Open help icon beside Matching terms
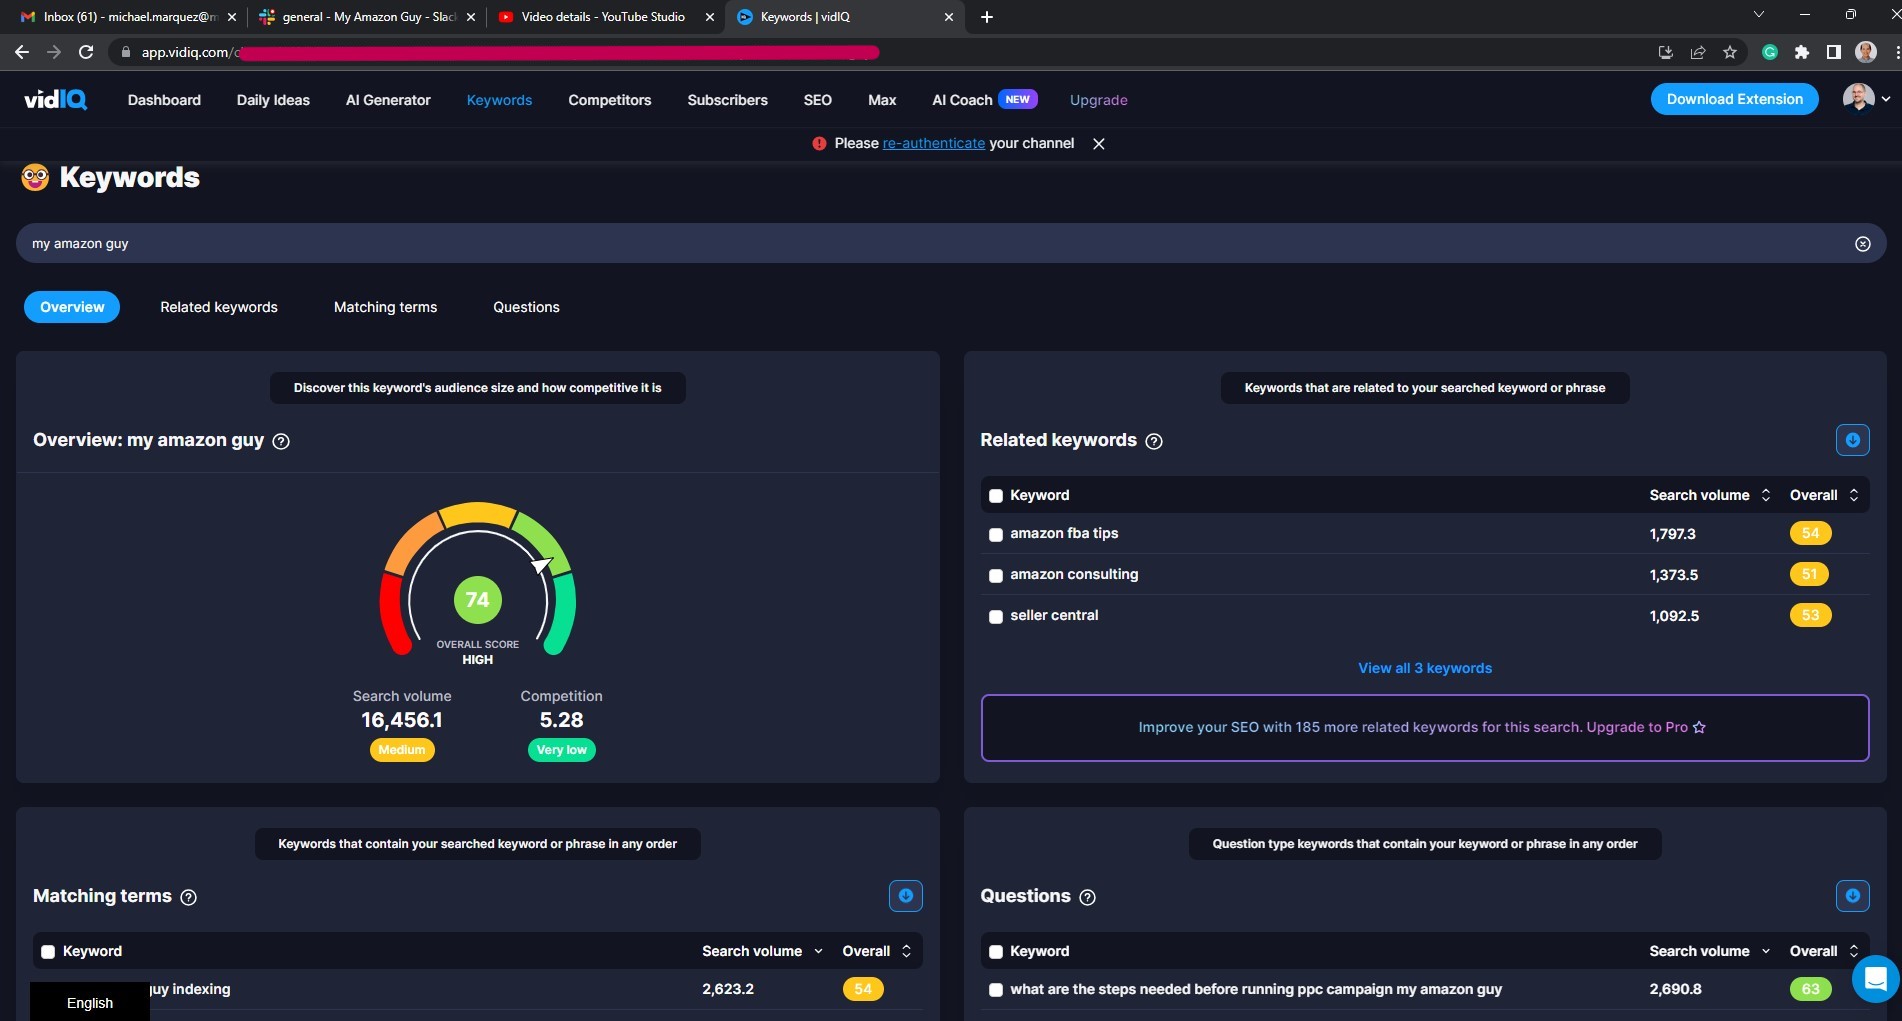 [188, 897]
